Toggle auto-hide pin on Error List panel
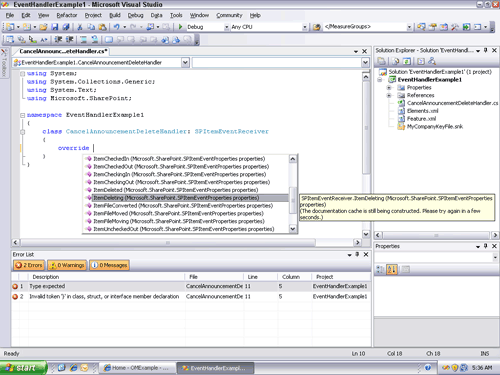Screen dimensions: 500x375 [357, 254]
